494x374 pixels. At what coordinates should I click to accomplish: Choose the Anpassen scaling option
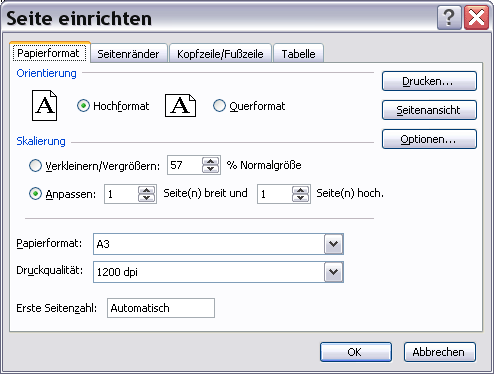[x=35, y=194]
